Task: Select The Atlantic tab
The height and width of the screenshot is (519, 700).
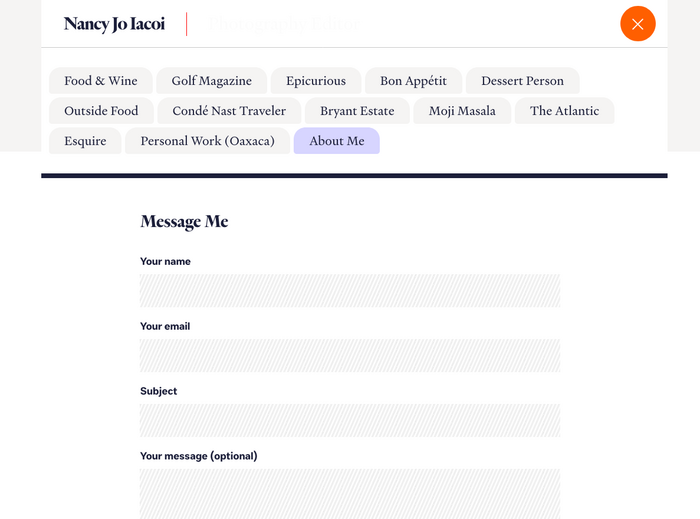Action: click(x=564, y=111)
